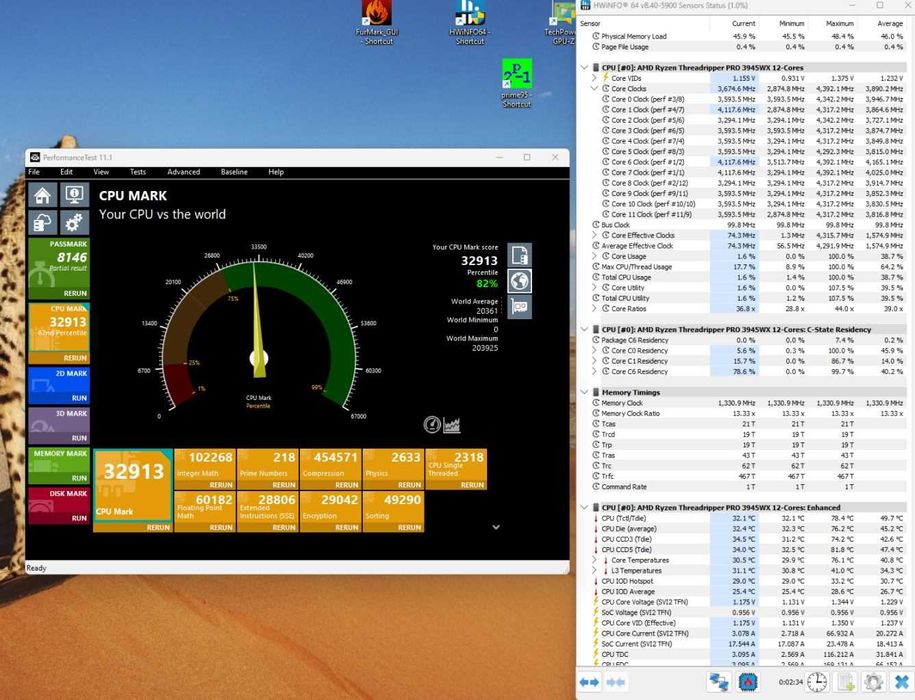Rerun the PassMark rating test
Screen dimensions: 915x700
(75, 293)
